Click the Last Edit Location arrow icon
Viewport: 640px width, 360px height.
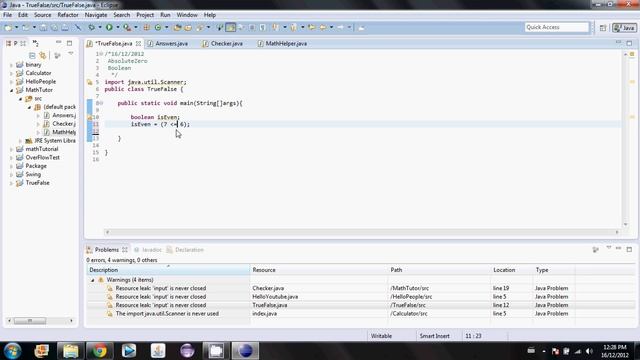point(312,27)
